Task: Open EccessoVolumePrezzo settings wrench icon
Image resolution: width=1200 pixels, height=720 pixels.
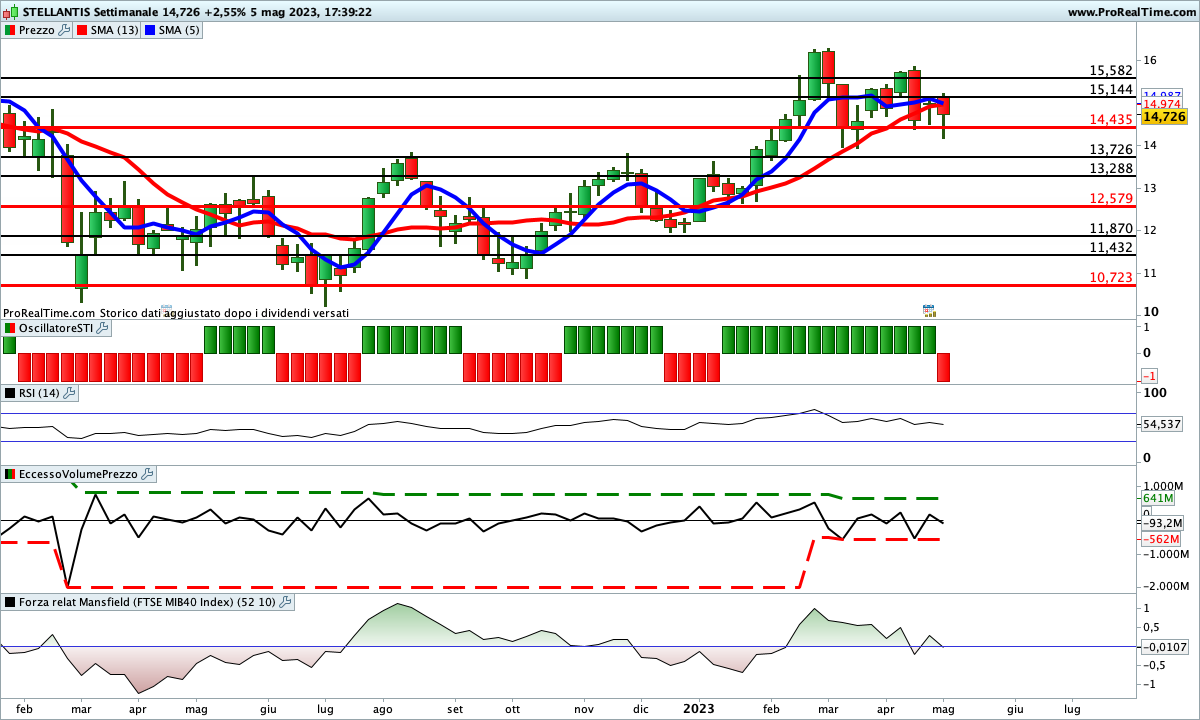Action: [147, 473]
